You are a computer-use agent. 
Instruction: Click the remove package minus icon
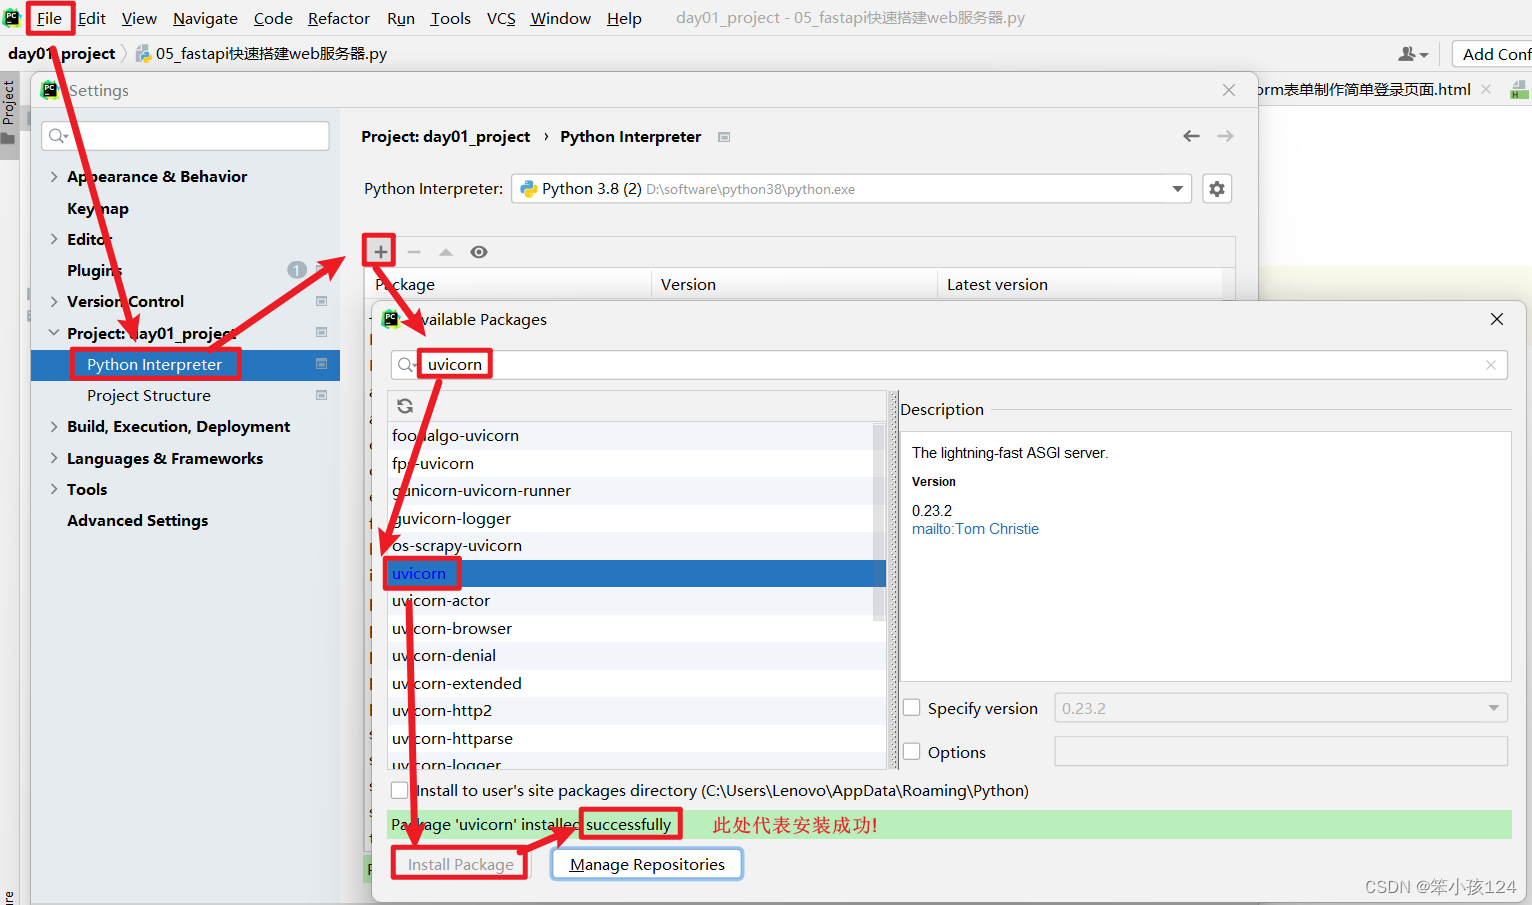pos(414,252)
